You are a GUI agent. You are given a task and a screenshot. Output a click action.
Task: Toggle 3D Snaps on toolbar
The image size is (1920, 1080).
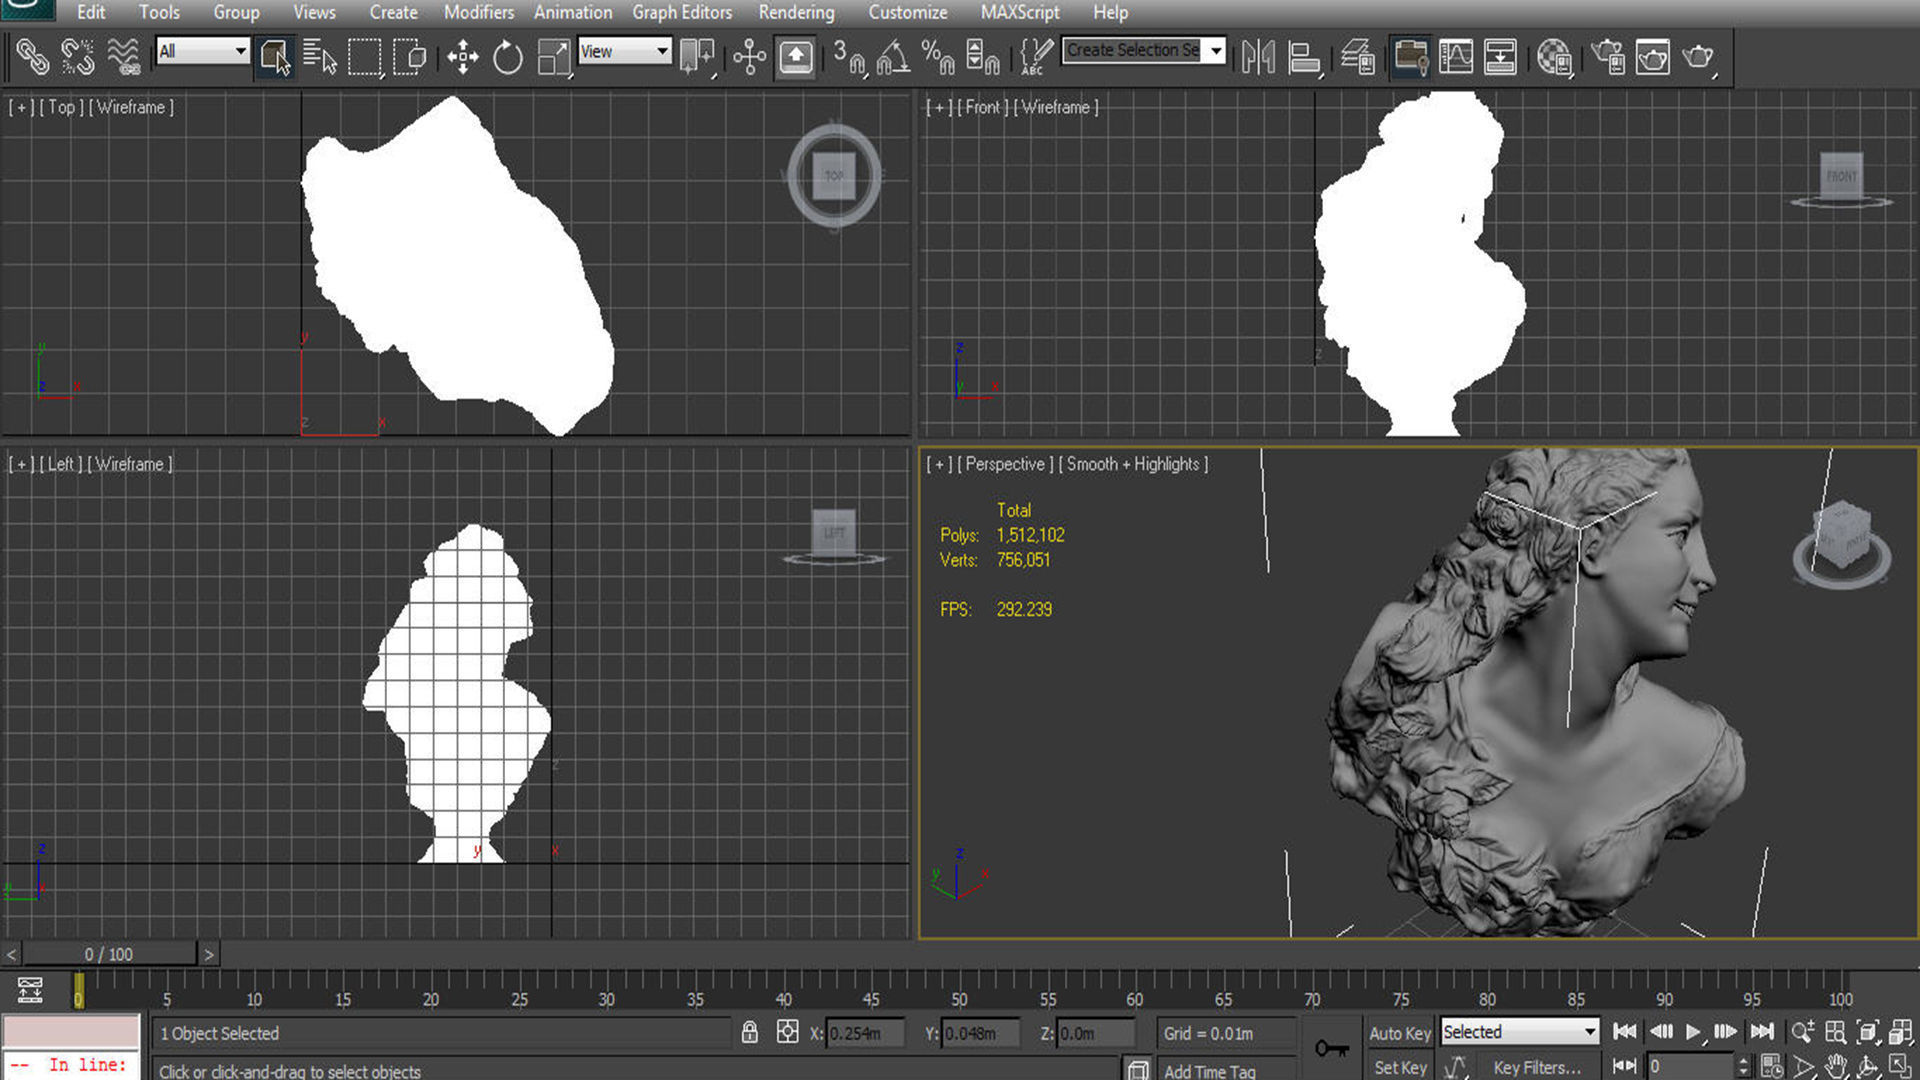[x=848, y=57]
